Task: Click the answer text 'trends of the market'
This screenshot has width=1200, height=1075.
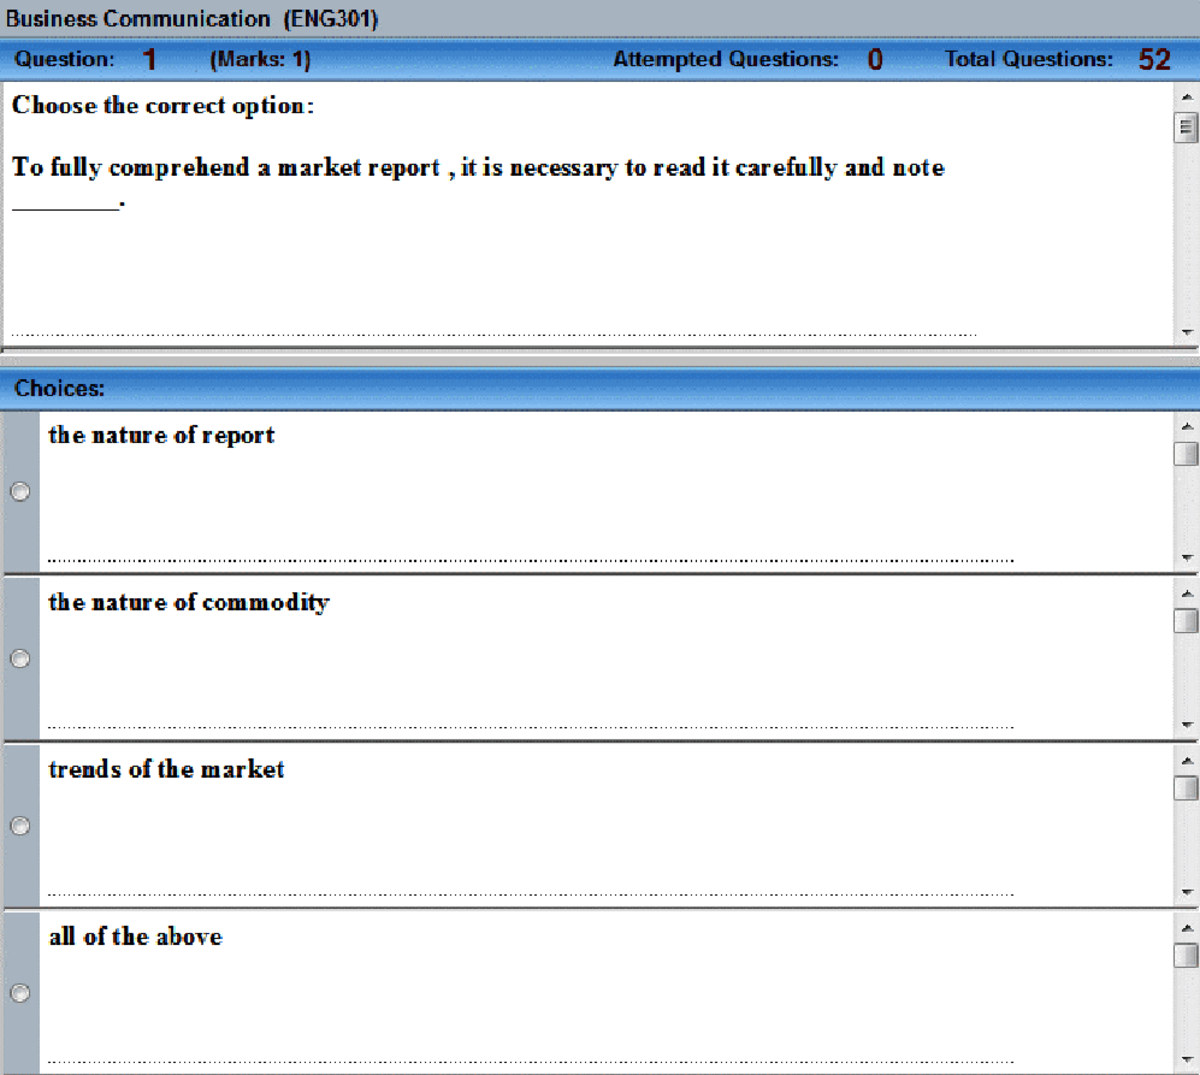Action: tap(166, 769)
